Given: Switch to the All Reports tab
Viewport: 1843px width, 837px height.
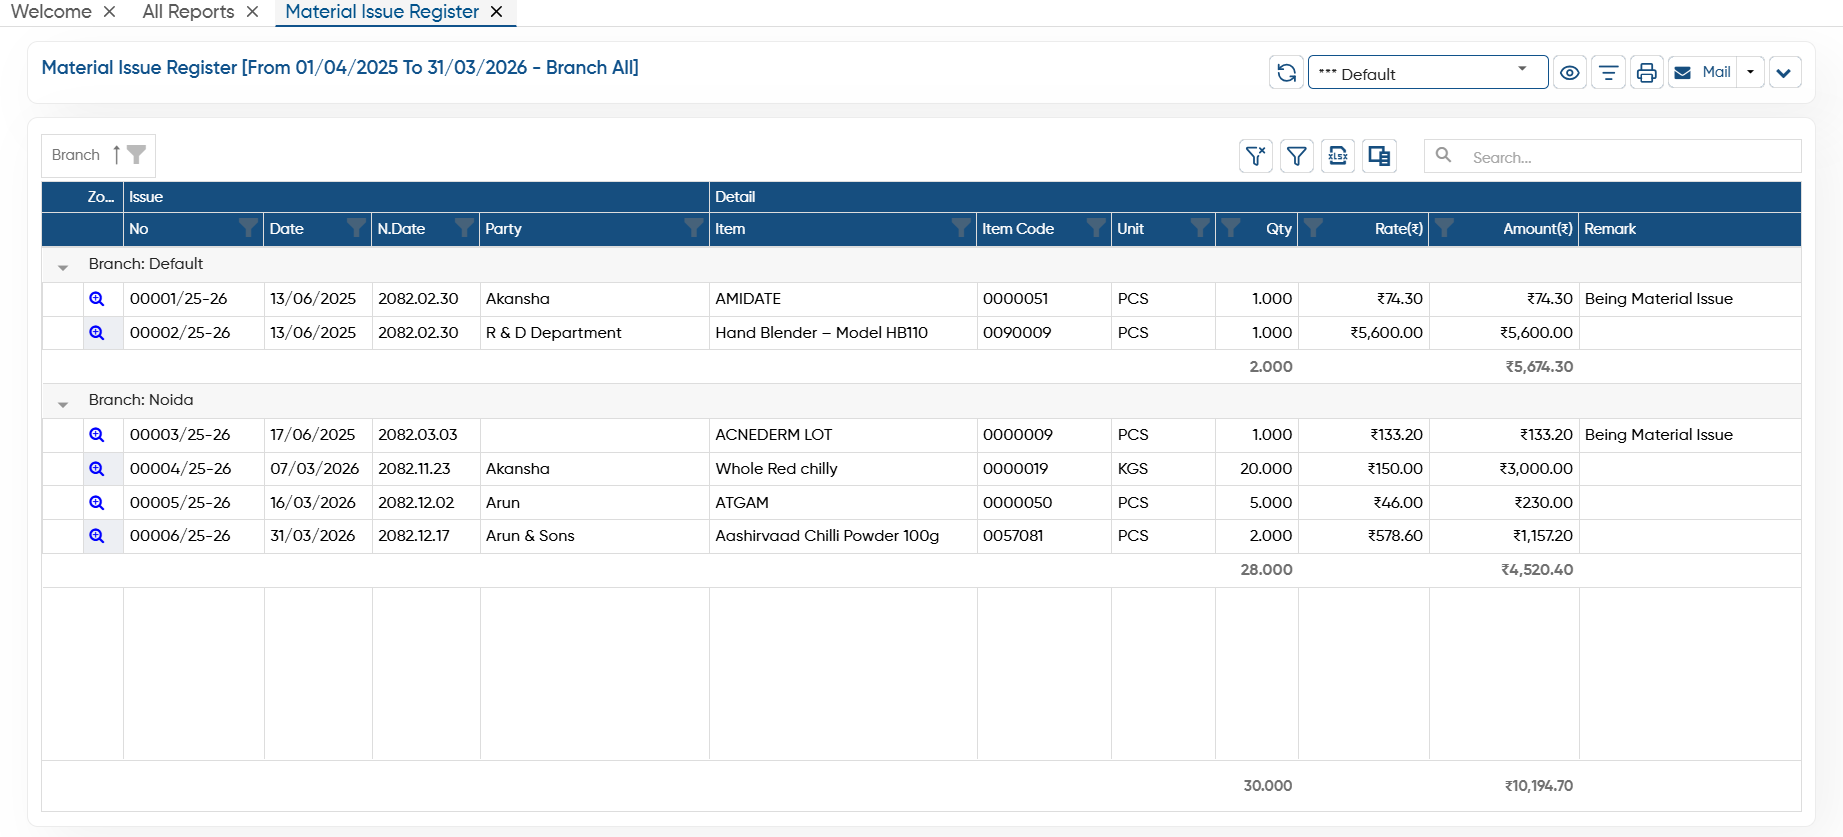Looking at the screenshot, I should 188,12.
